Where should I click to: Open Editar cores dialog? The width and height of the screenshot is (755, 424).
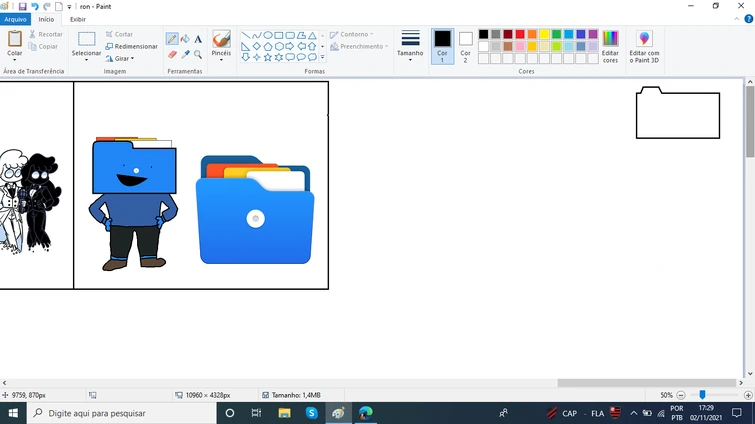pyautogui.click(x=610, y=46)
